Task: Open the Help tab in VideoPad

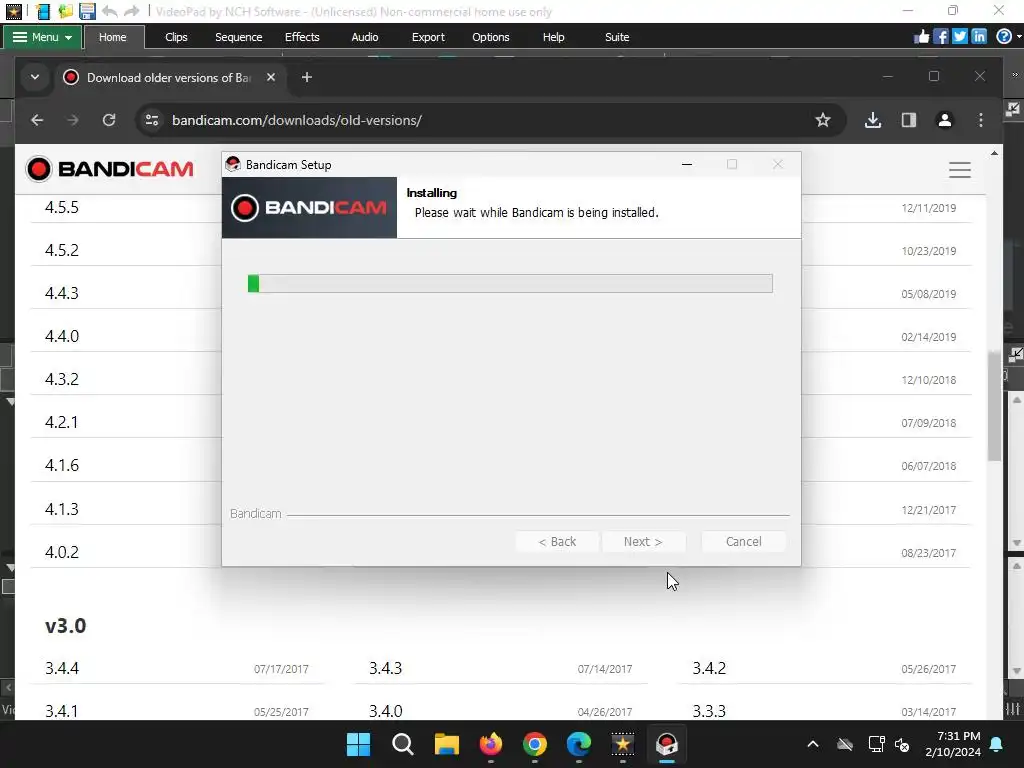Action: (553, 37)
